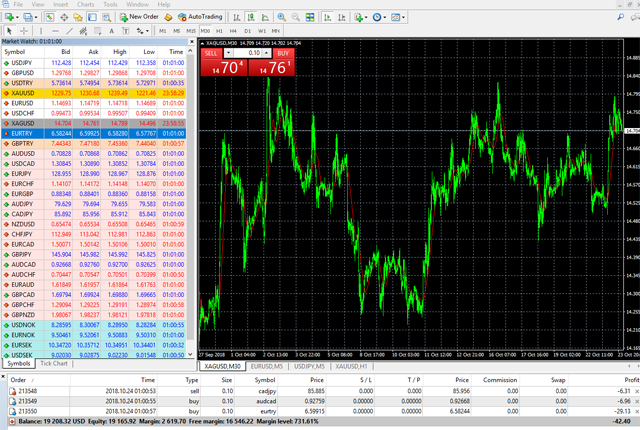The height and width of the screenshot is (430, 640).
Task: Toggle the Data Window icon
Action: (64, 17)
